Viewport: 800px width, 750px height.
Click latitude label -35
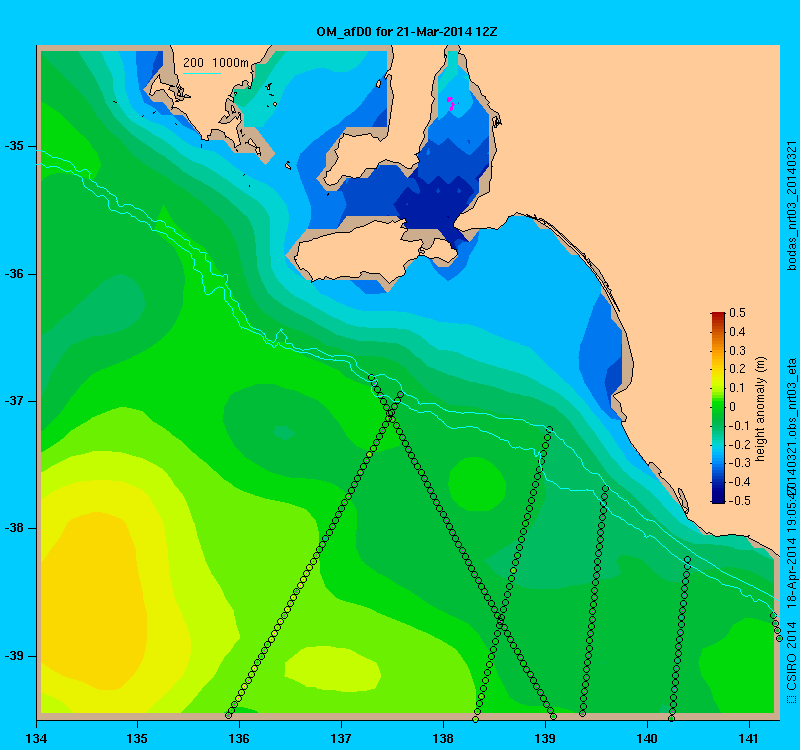(x=14, y=146)
